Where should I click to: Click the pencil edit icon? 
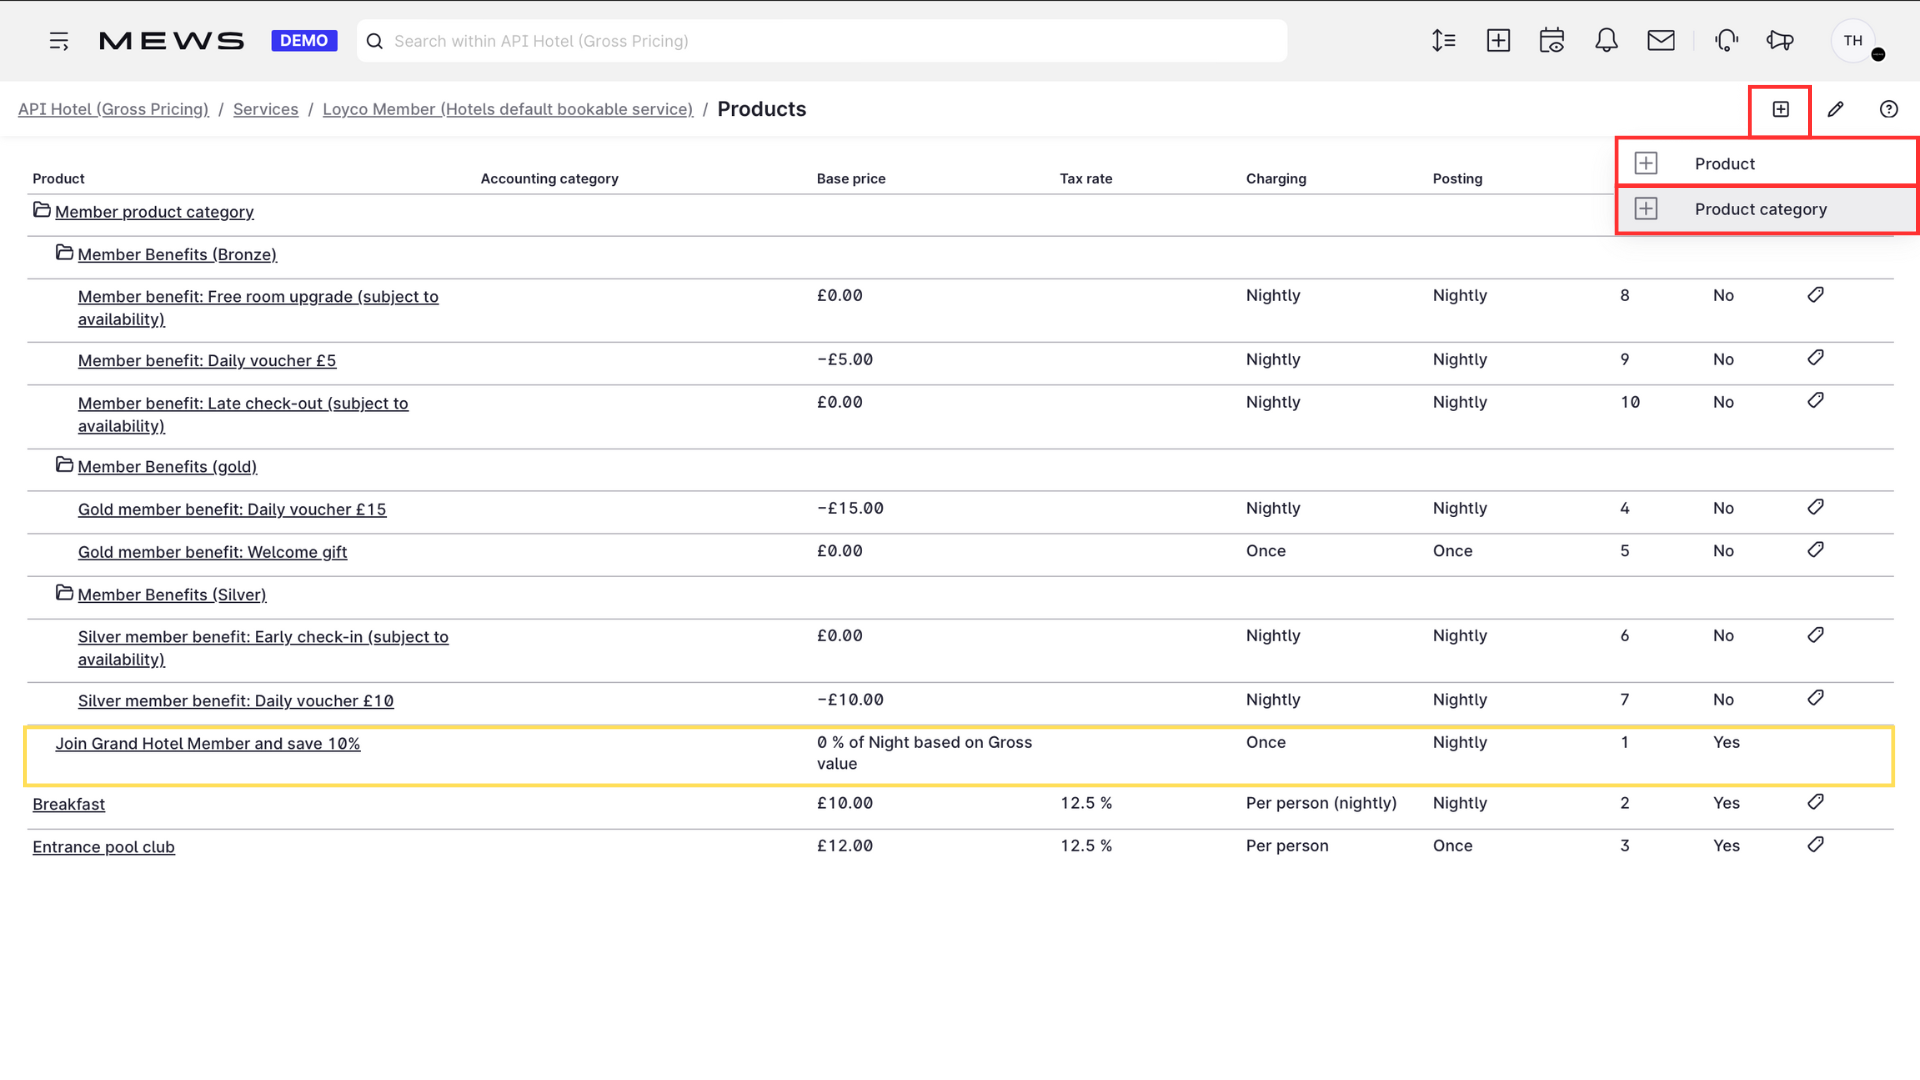(1835, 109)
